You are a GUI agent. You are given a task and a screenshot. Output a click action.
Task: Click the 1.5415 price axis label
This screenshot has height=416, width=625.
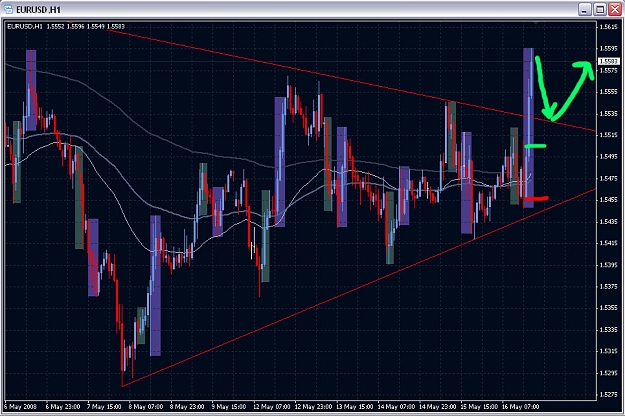[609, 243]
